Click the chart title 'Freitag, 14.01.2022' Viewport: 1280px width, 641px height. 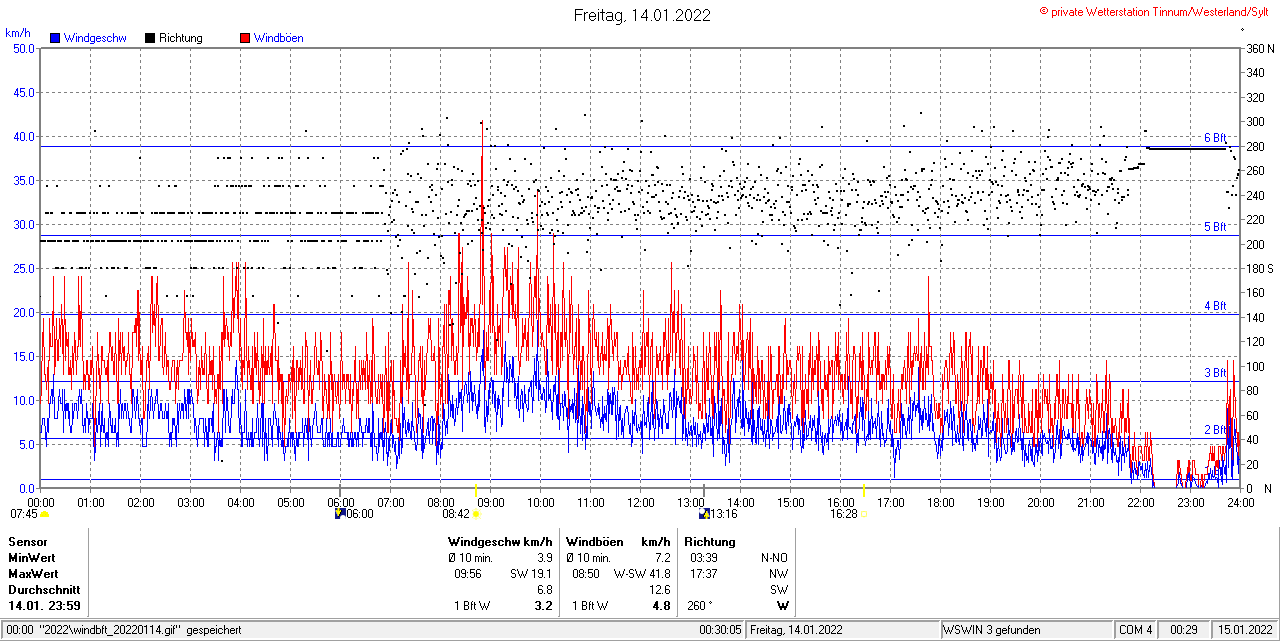coord(642,15)
